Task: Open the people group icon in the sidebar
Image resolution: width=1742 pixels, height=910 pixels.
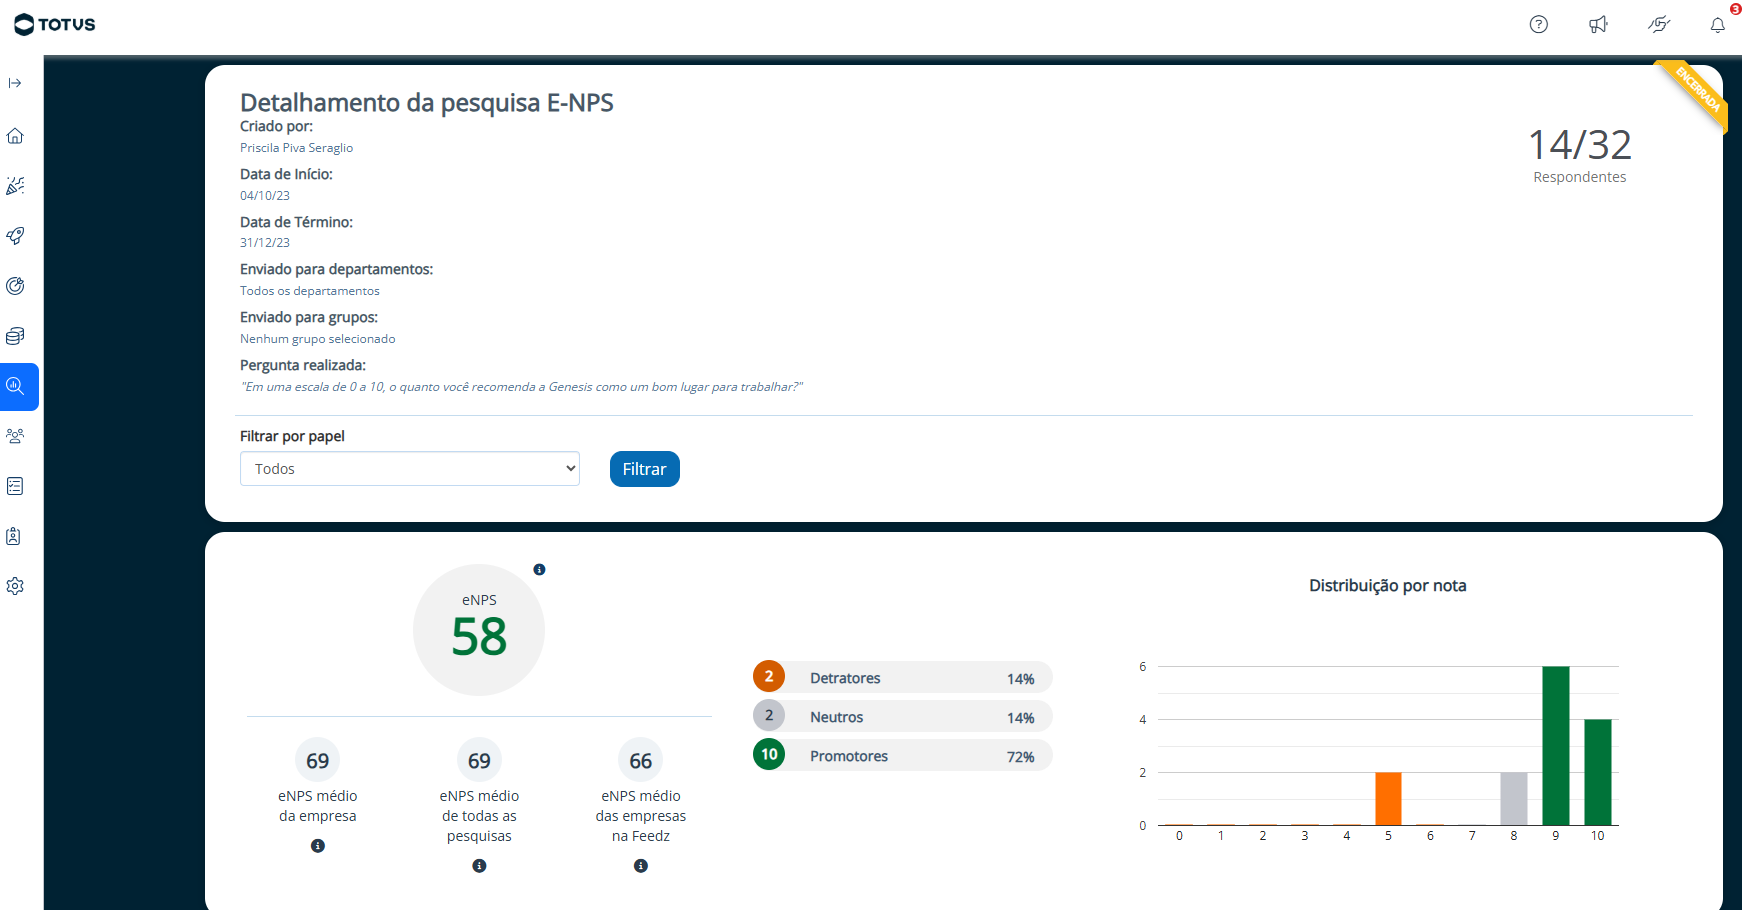Action: 15,436
